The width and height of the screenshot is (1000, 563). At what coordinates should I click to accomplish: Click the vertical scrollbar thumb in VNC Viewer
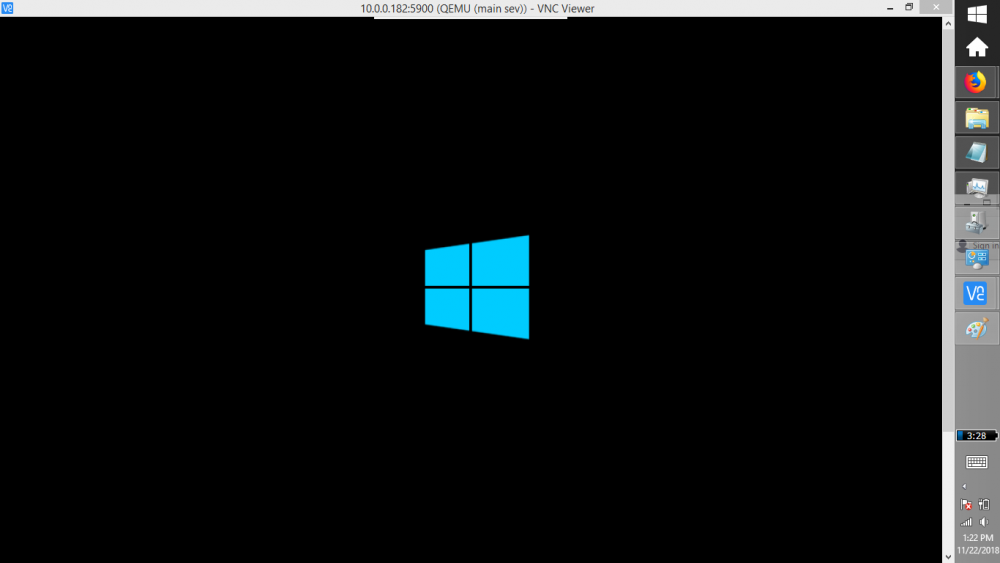click(948, 231)
